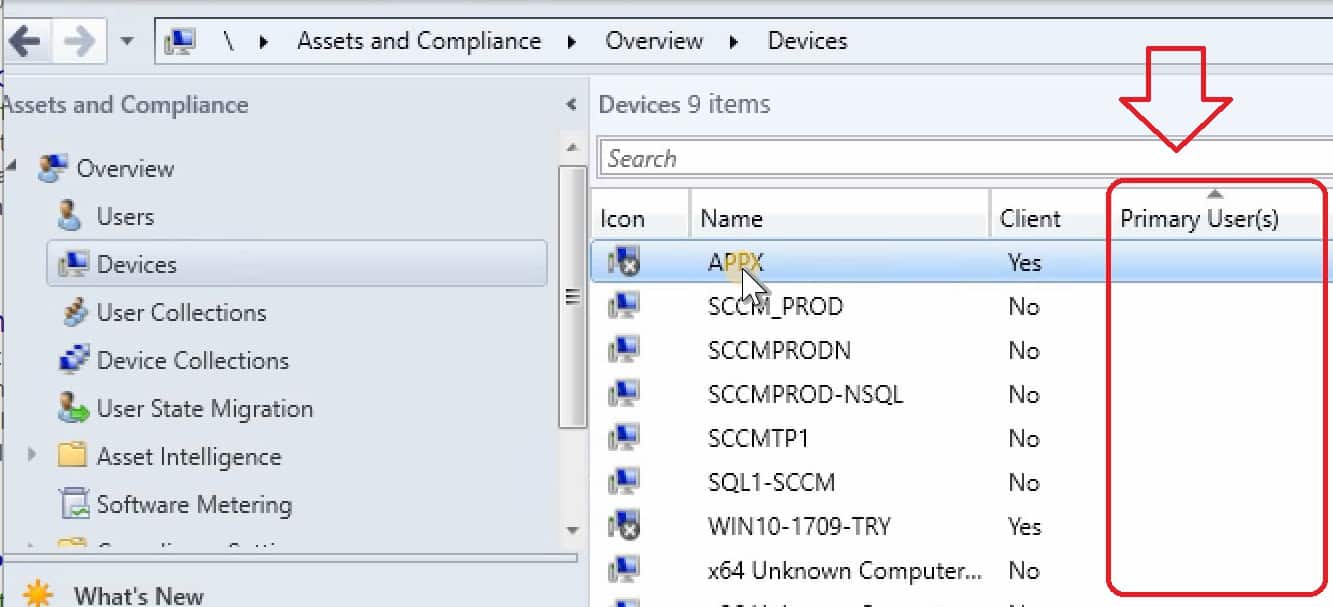The image size is (1333, 607).
Task: Open What's New in the navigation pane
Action: [139, 596]
